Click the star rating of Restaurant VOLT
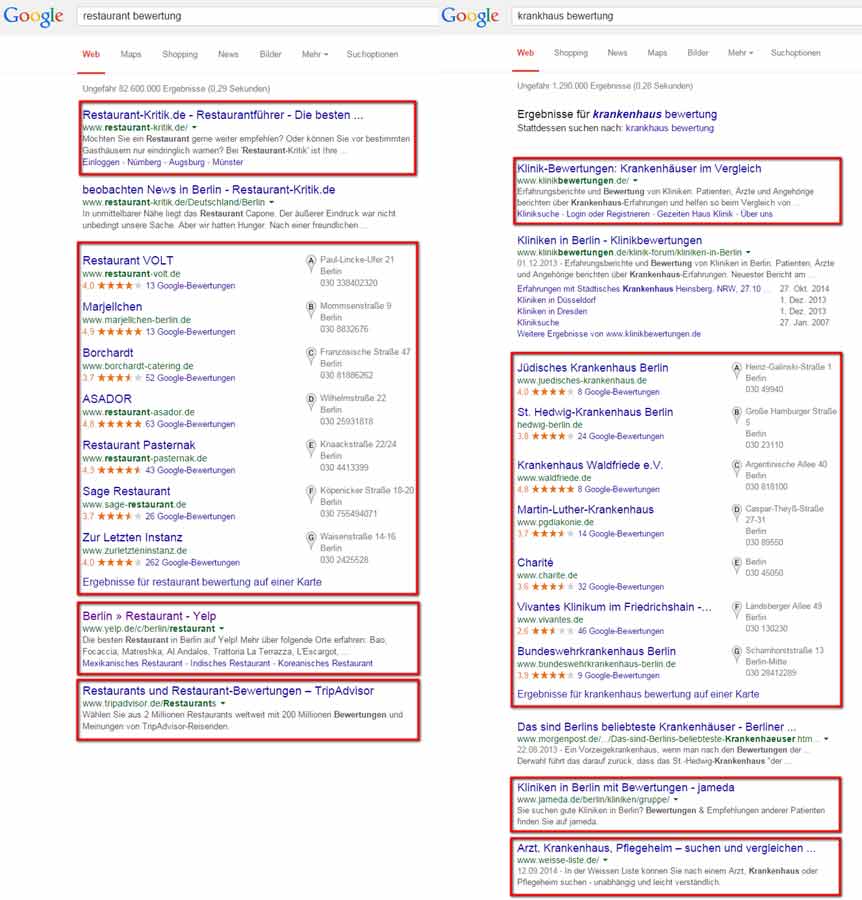 [119, 285]
